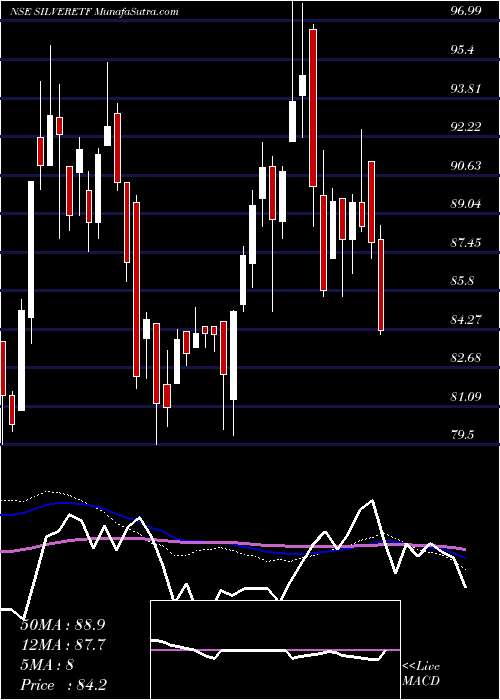Select the 85.8 price axis label
Image resolution: width=500 pixels, height=700 pixels.
pos(462,281)
